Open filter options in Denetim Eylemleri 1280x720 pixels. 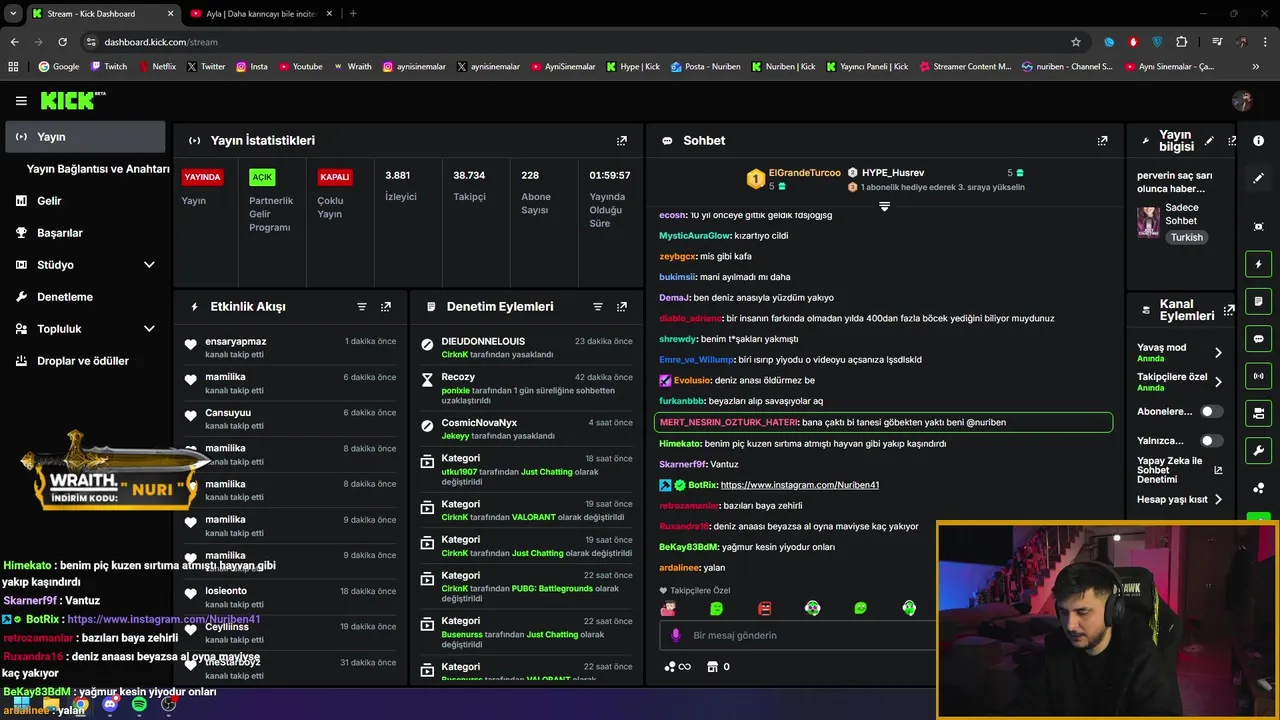pyautogui.click(x=598, y=307)
